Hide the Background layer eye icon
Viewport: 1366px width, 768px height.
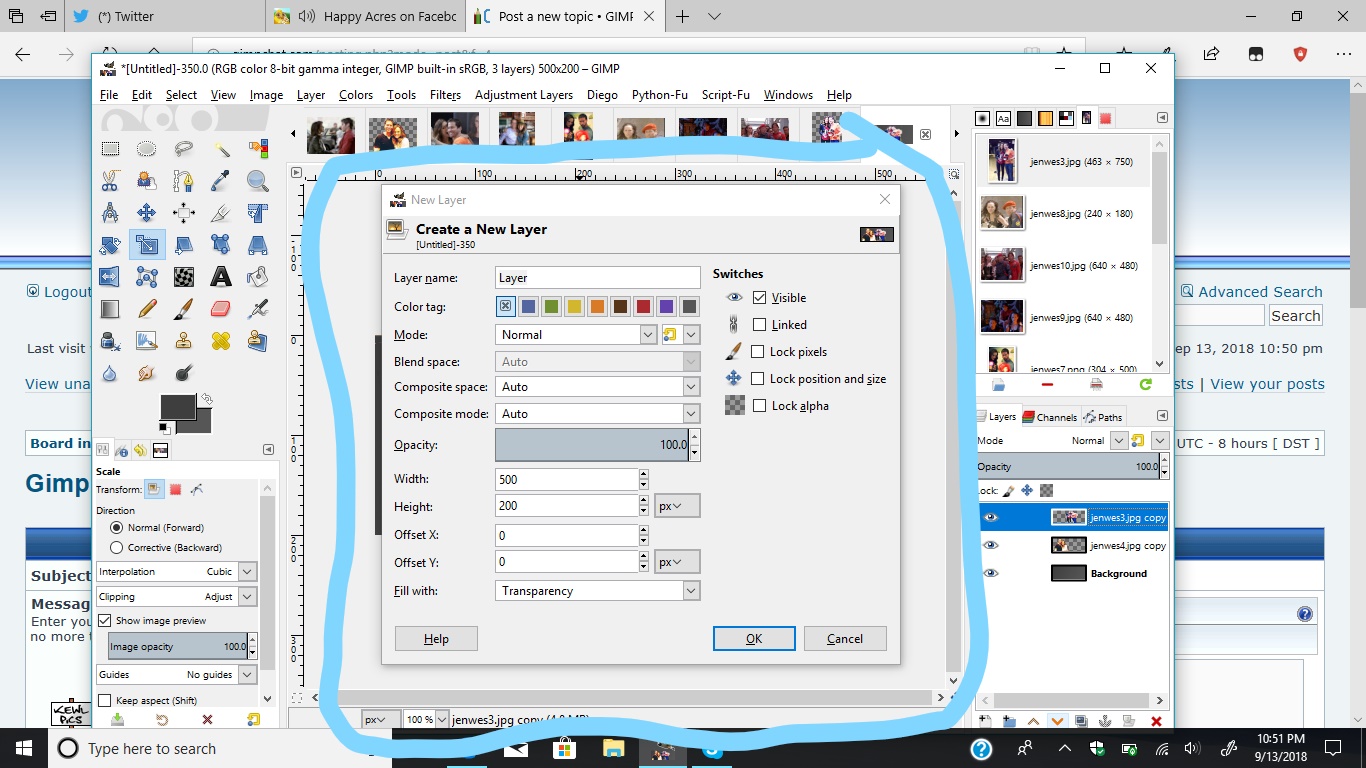coord(991,573)
